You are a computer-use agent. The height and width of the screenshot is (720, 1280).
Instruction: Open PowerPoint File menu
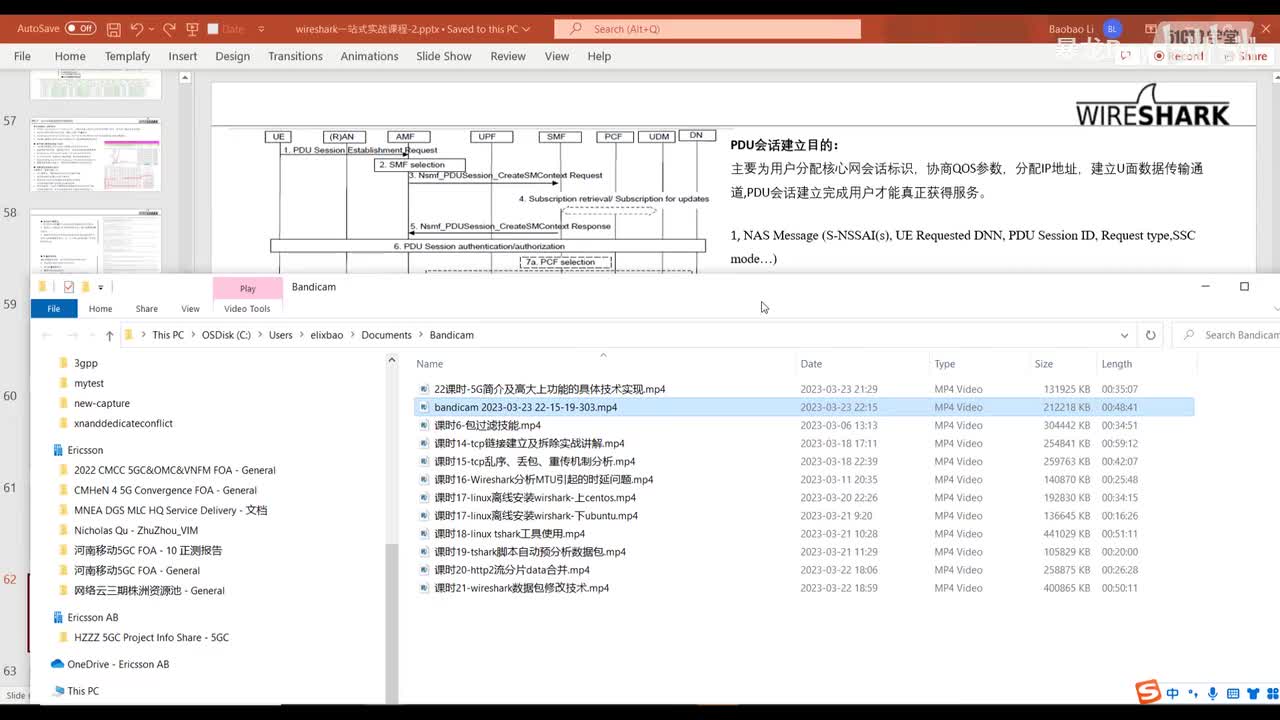tap(22, 56)
